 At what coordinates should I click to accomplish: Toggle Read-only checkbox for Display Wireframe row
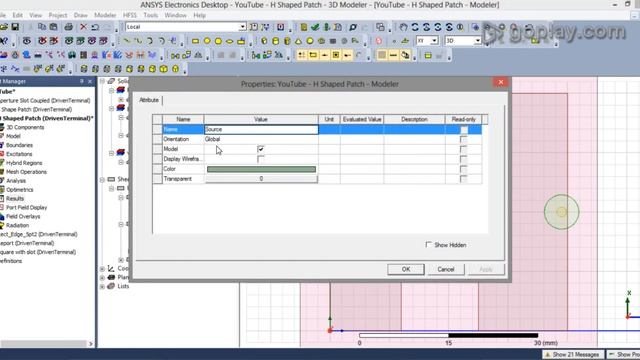[x=464, y=159]
